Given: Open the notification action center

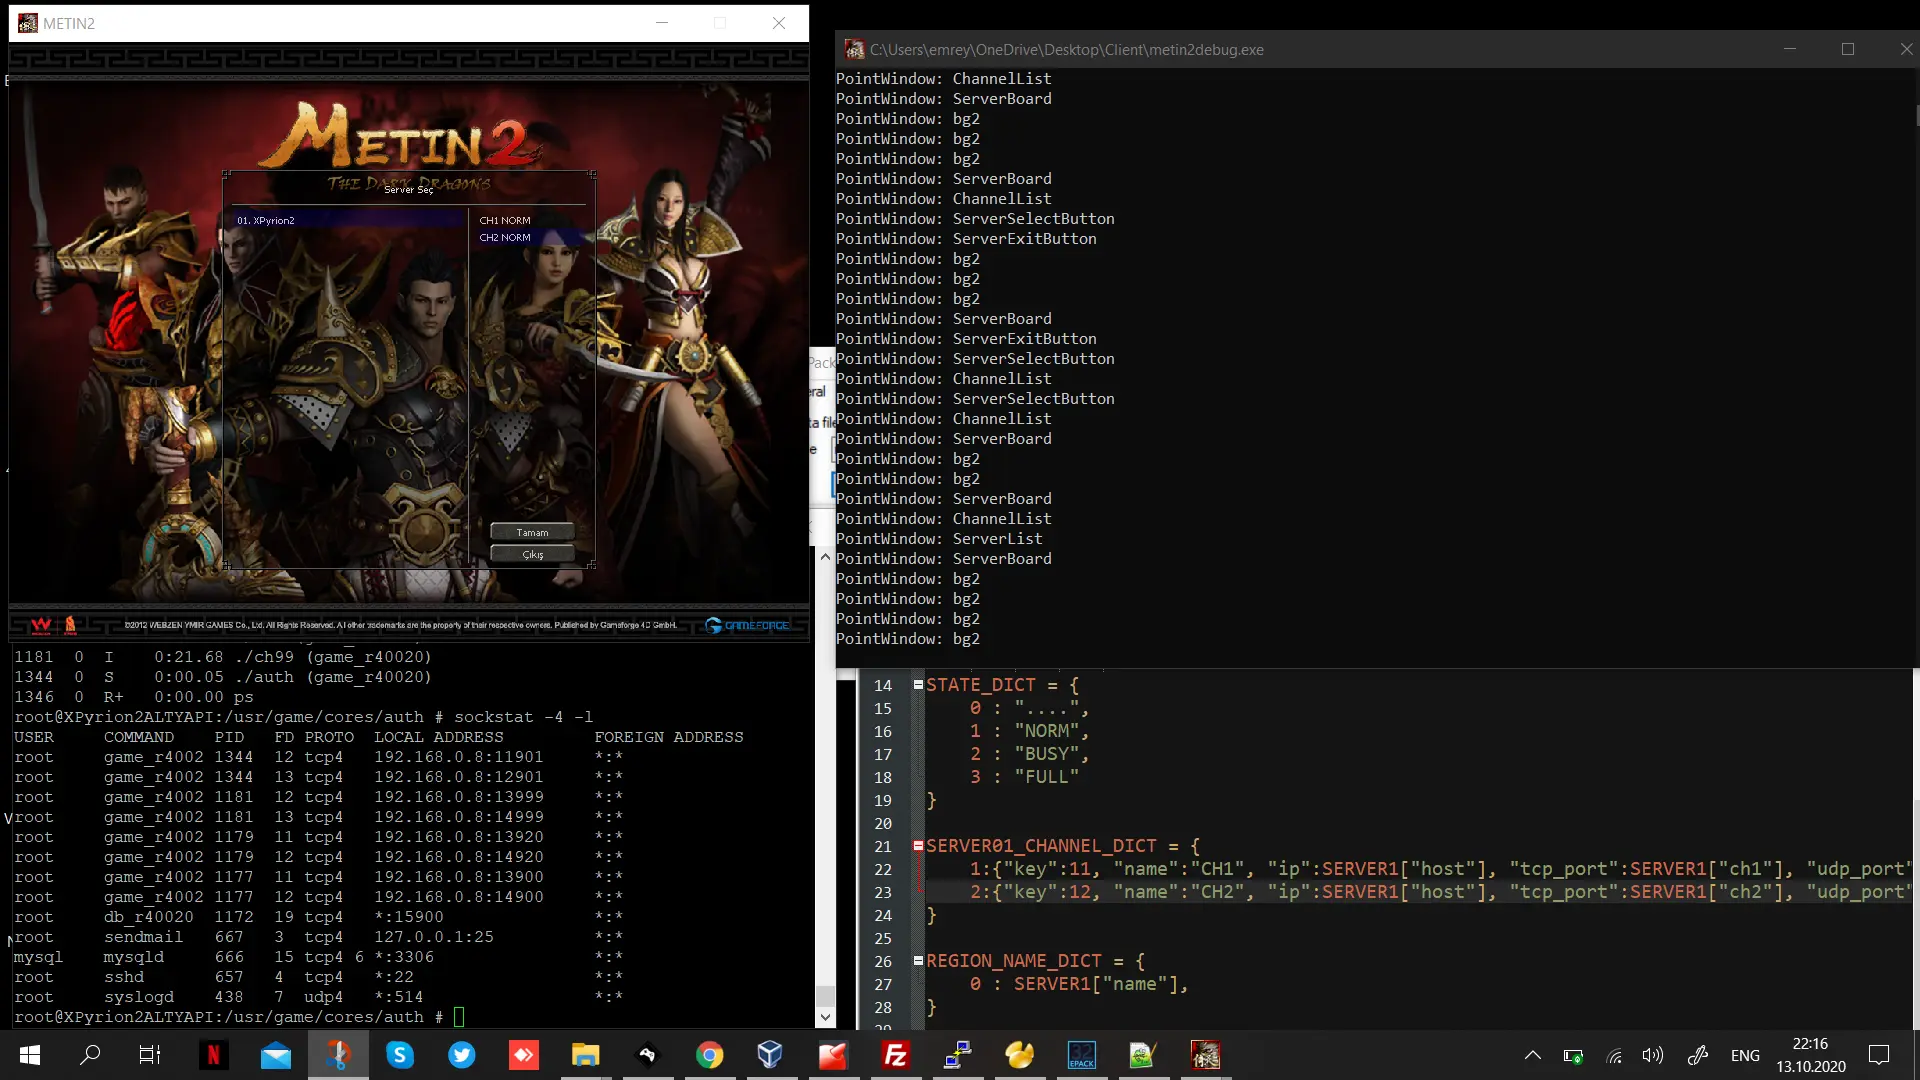Looking at the screenshot, I should tap(1879, 1055).
